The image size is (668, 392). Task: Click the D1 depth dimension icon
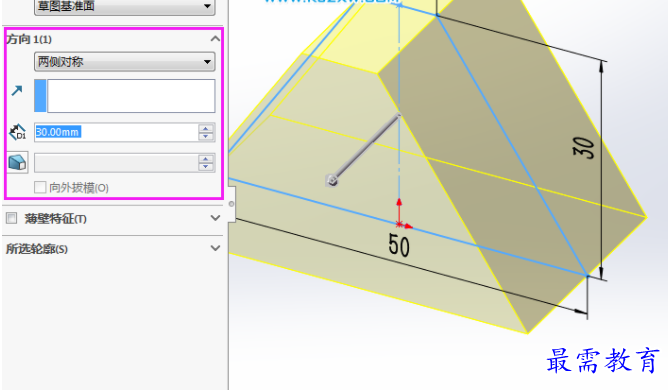(x=17, y=132)
